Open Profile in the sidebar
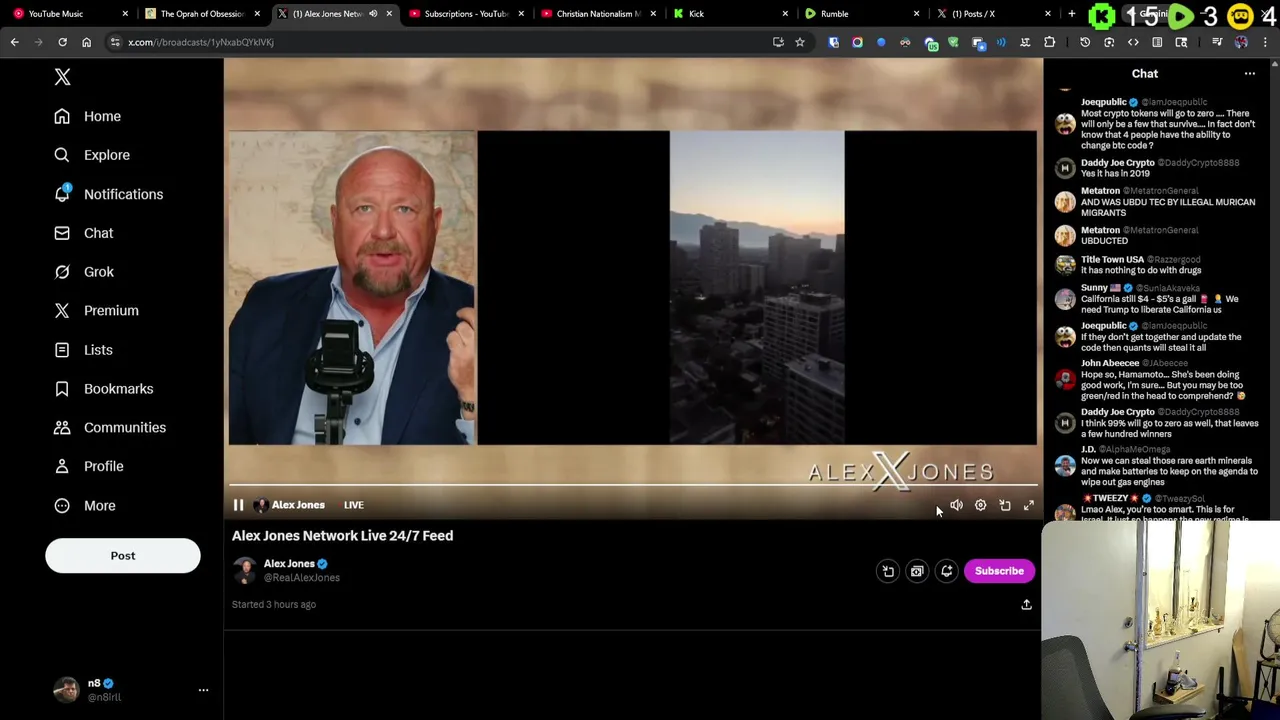The height and width of the screenshot is (720, 1280). pyautogui.click(x=89, y=466)
